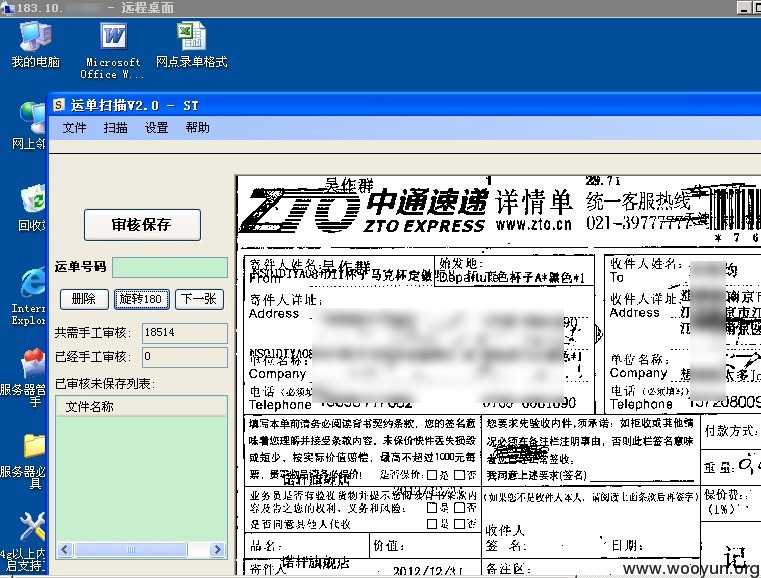Open the 帮助 menu

[198, 128]
